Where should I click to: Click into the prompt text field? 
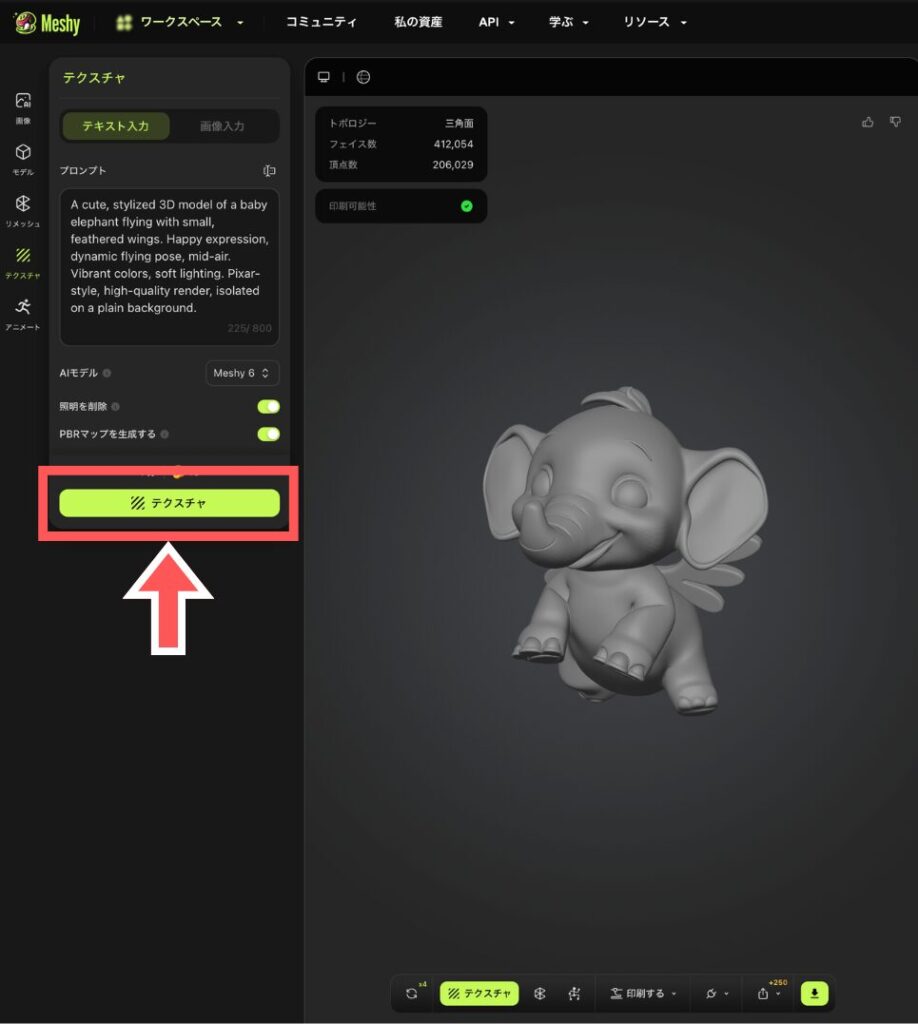coord(169,260)
